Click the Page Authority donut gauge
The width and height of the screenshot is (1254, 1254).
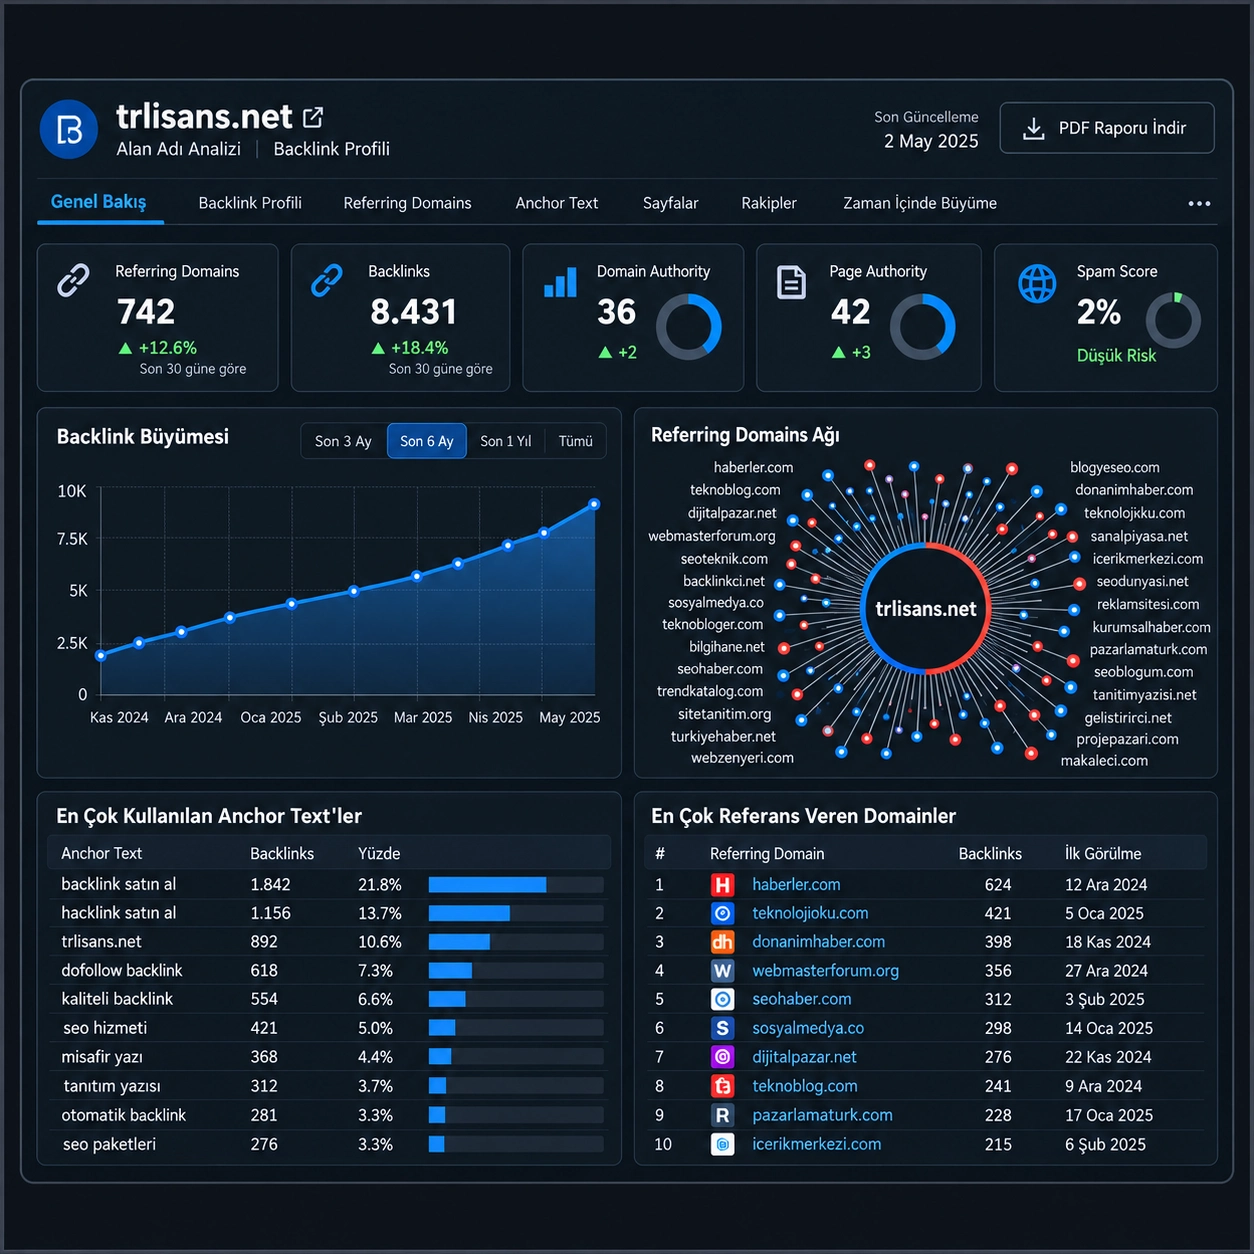click(x=923, y=327)
